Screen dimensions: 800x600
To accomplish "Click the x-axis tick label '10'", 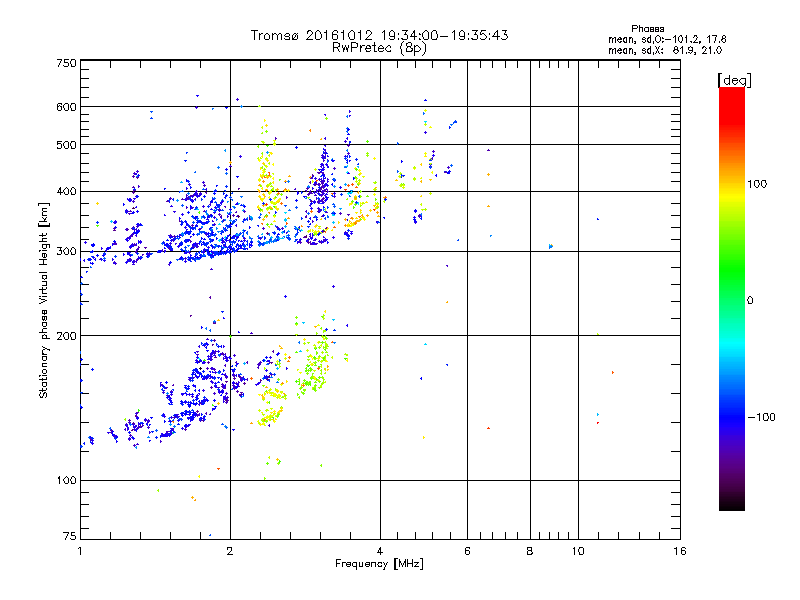I will tap(578, 551).
